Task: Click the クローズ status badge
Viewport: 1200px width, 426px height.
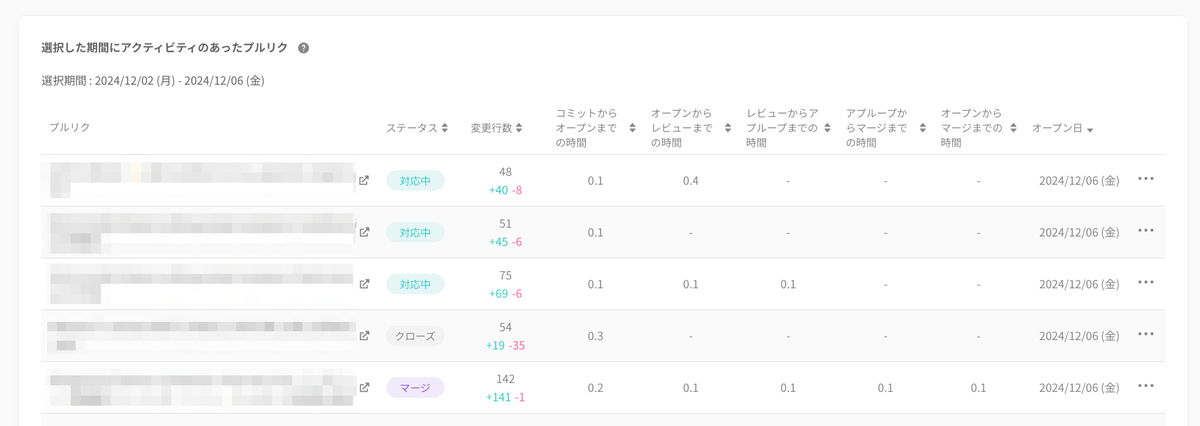Action: pos(415,336)
